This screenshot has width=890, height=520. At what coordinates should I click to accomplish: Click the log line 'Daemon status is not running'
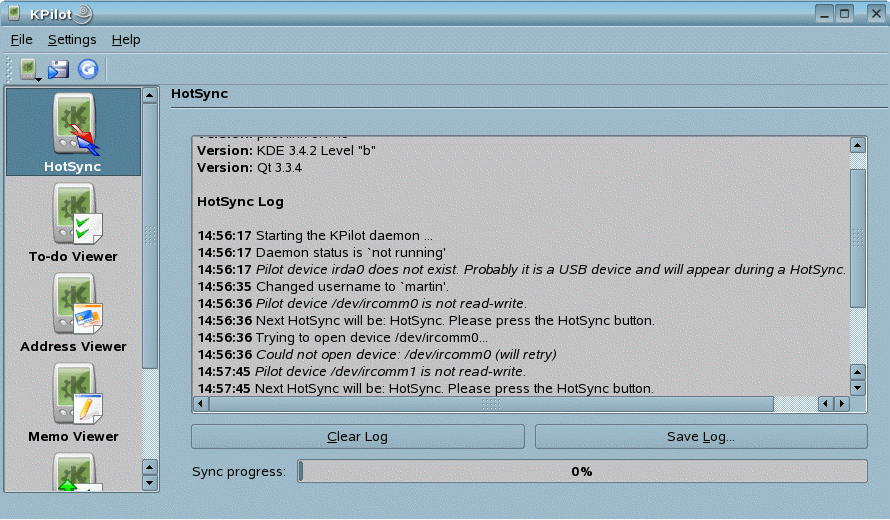click(322, 253)
